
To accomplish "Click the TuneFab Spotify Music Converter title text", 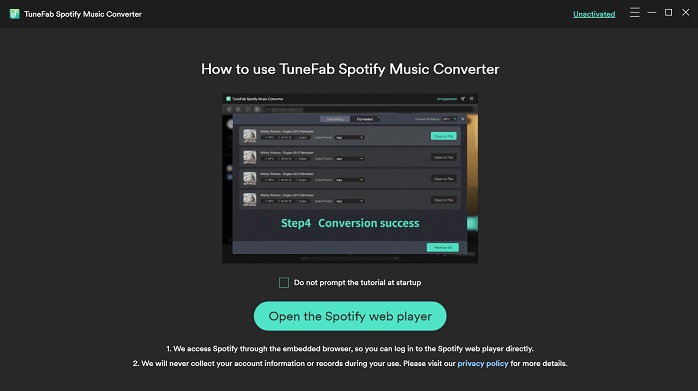I will point(83,14).
